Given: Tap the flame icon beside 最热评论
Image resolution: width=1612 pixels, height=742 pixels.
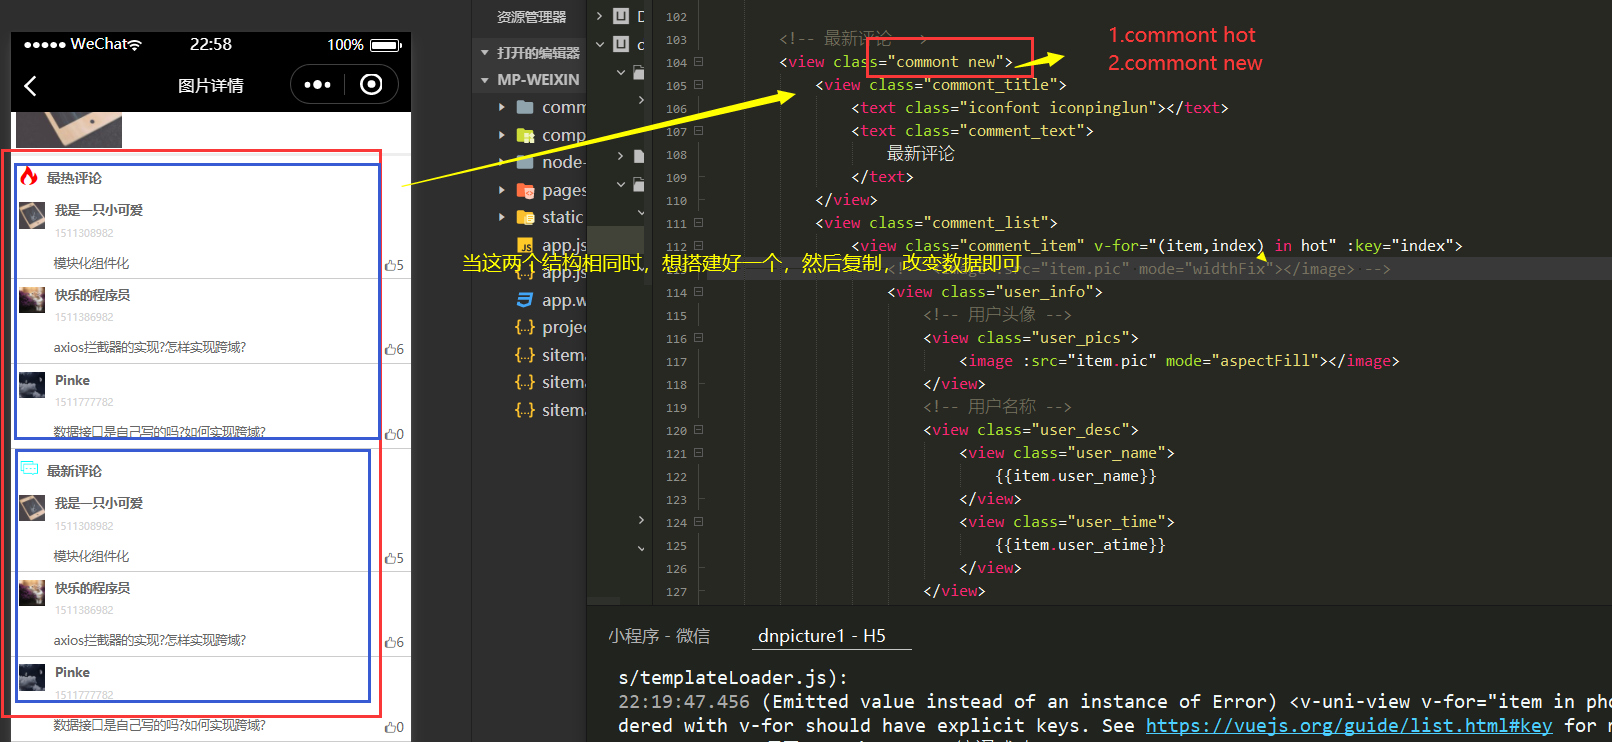Looking at the screenshot, I should click(x=29, y=177).
